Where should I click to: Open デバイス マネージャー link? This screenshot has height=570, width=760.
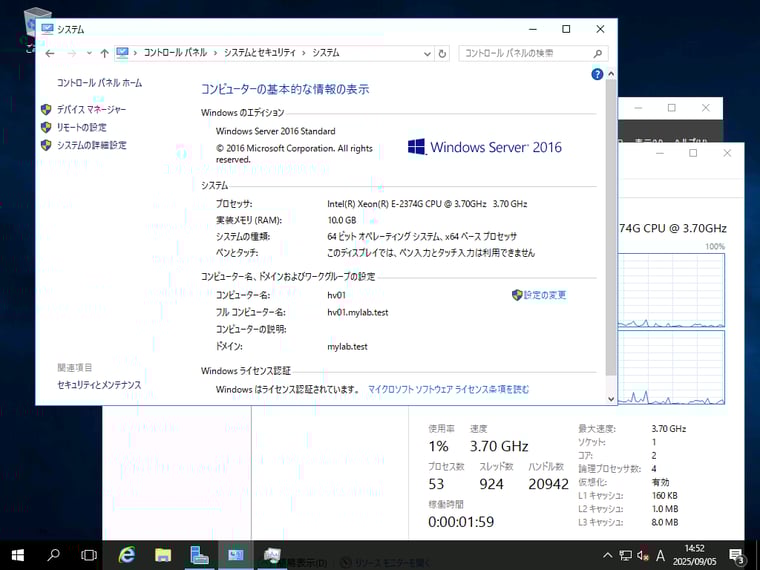(x=91, y=109)
